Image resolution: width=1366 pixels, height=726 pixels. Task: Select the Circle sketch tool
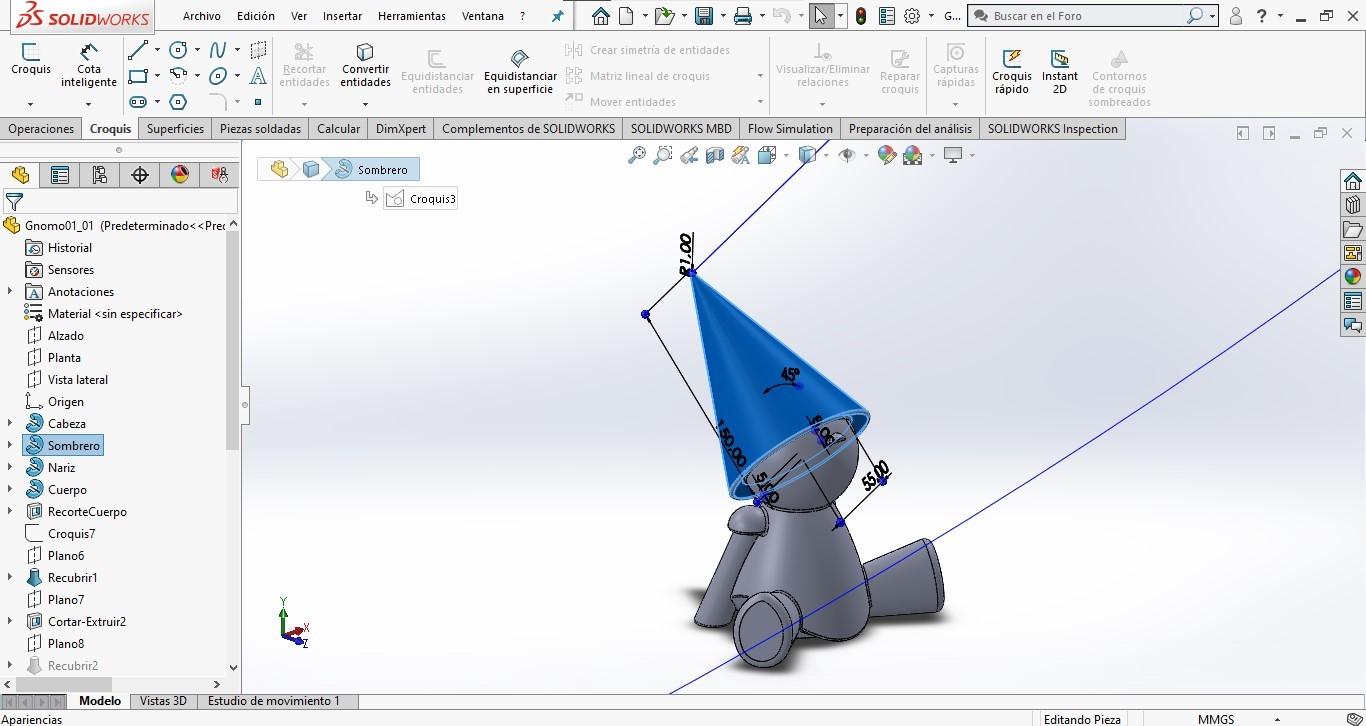coord(179,50)
